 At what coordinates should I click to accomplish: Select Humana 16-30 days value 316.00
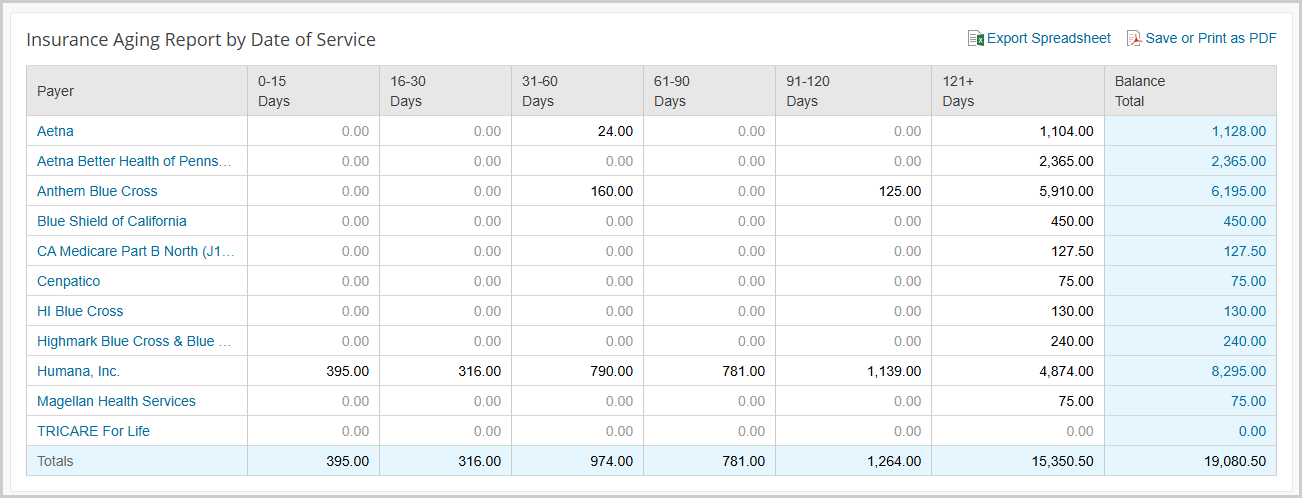[479, 371]
